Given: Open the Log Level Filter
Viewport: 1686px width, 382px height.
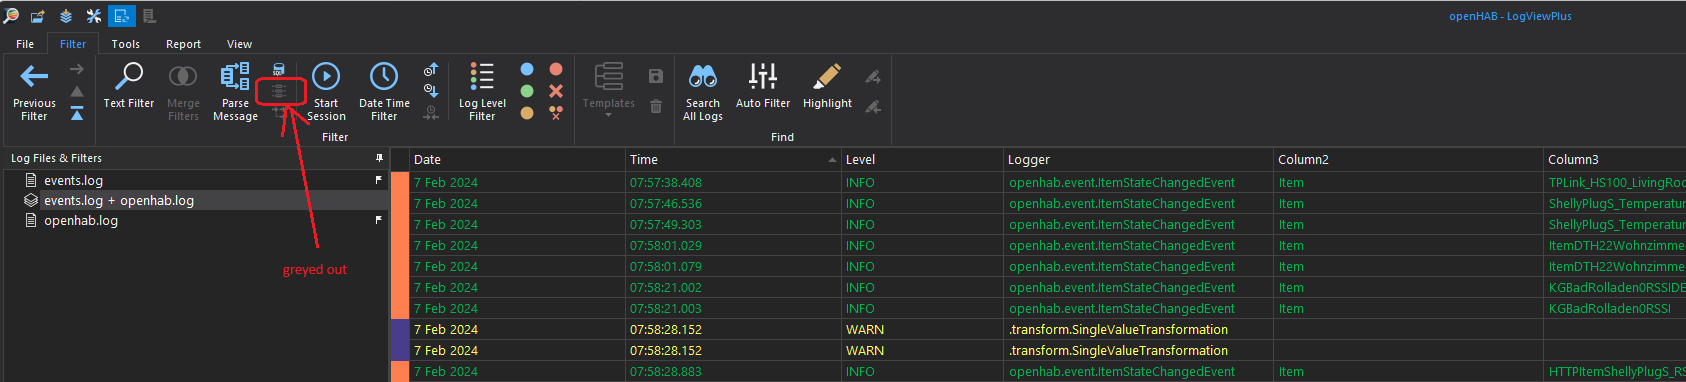Looking at the screenshot, I should [x=482, y=92].
